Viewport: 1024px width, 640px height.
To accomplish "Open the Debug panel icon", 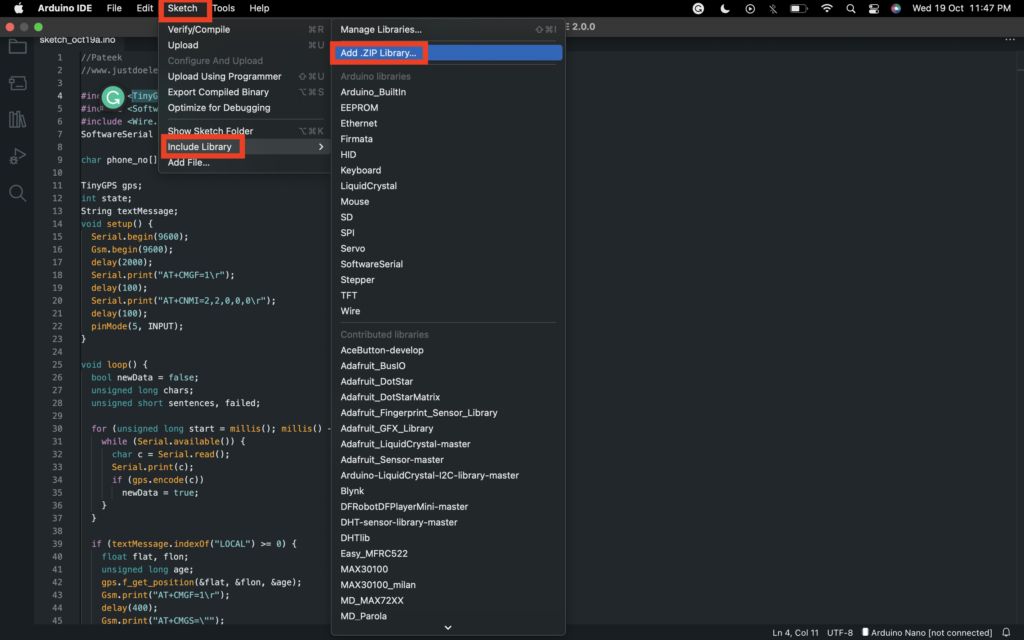I will coord(17,156).
